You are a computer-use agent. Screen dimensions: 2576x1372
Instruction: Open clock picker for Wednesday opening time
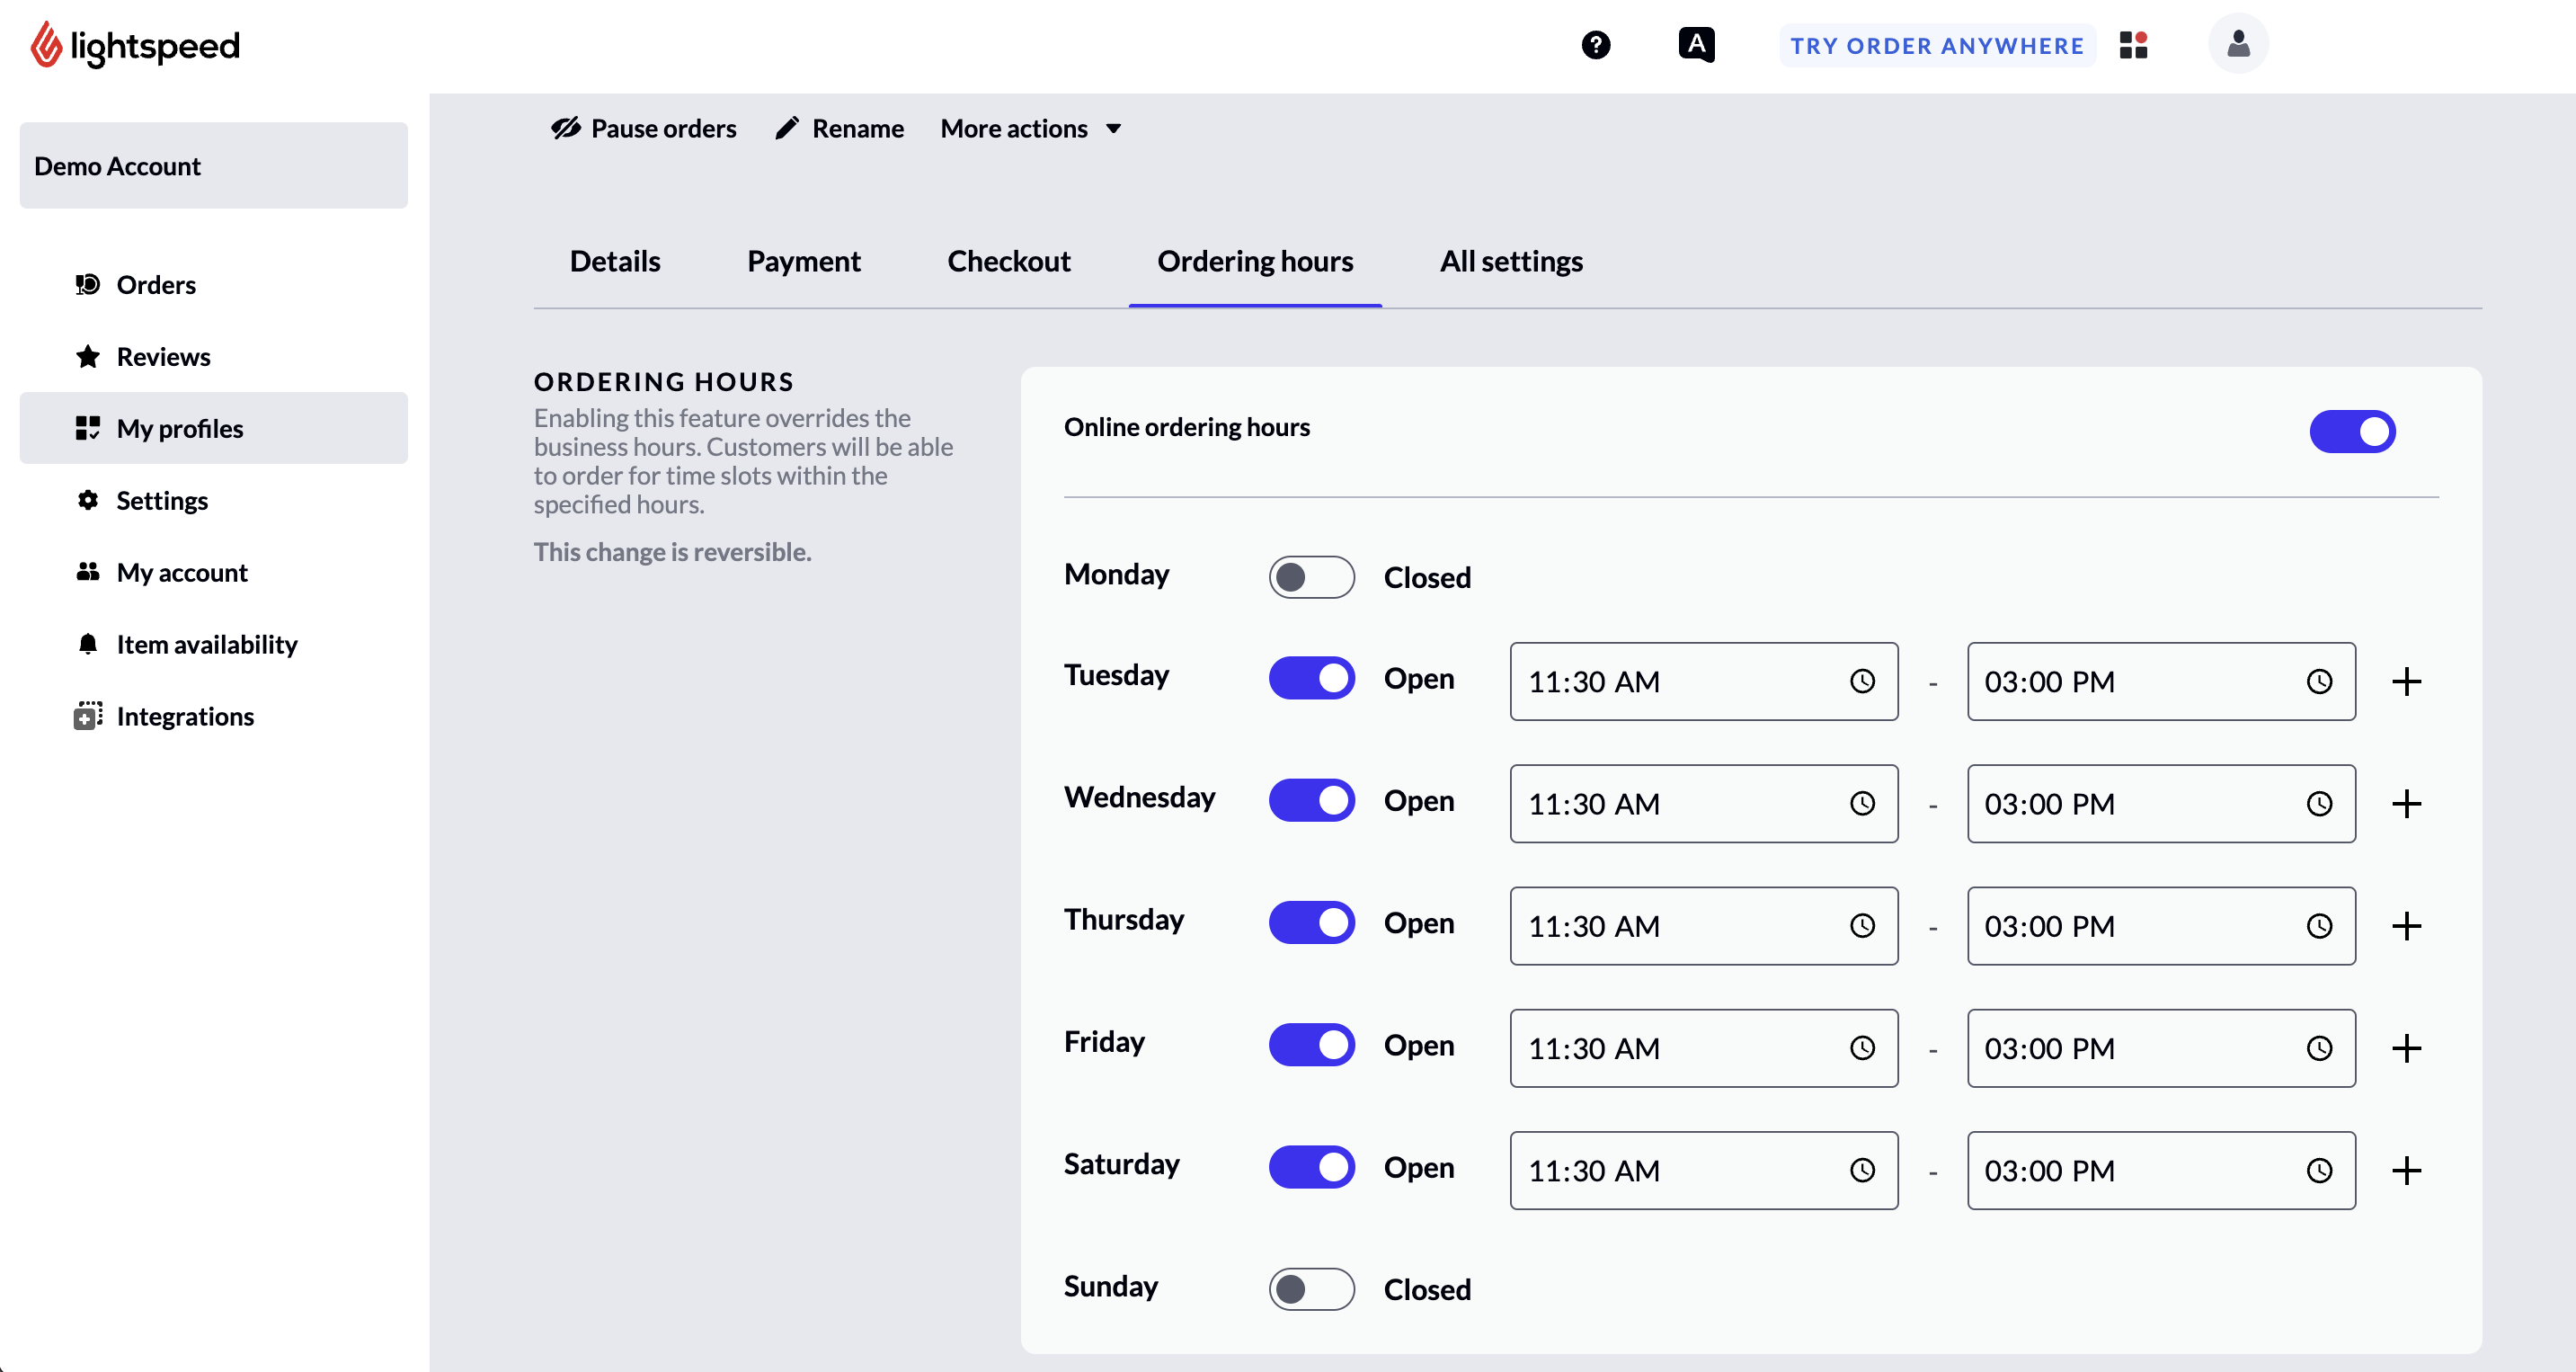click(1862, 804)
